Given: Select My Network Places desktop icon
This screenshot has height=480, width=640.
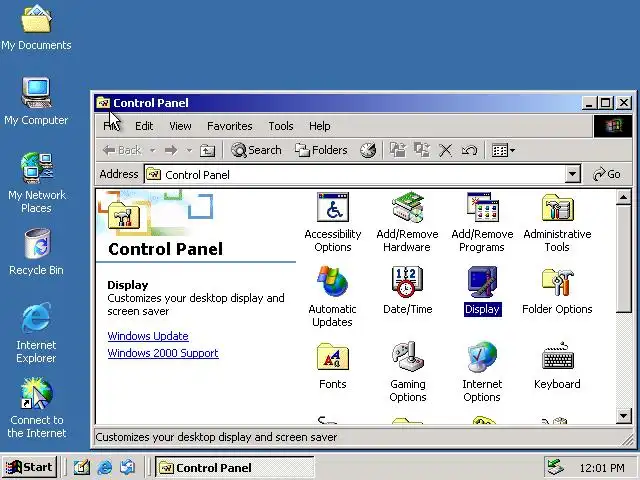Looking at the screenshot, I should coord(36,182).
